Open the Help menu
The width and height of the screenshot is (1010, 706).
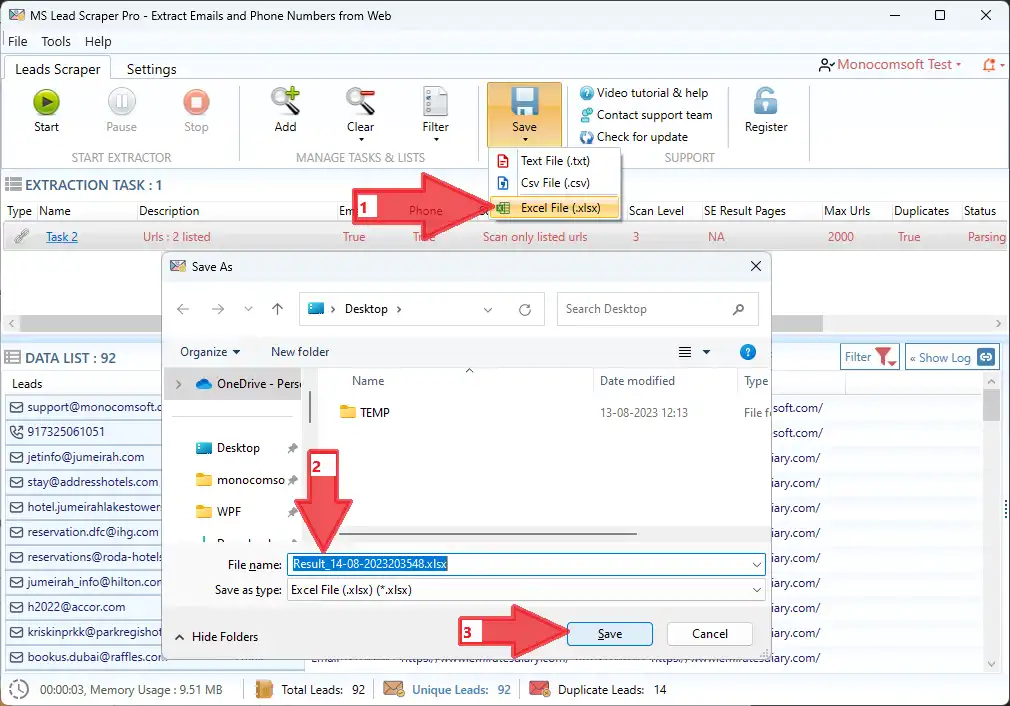point(98,41)
